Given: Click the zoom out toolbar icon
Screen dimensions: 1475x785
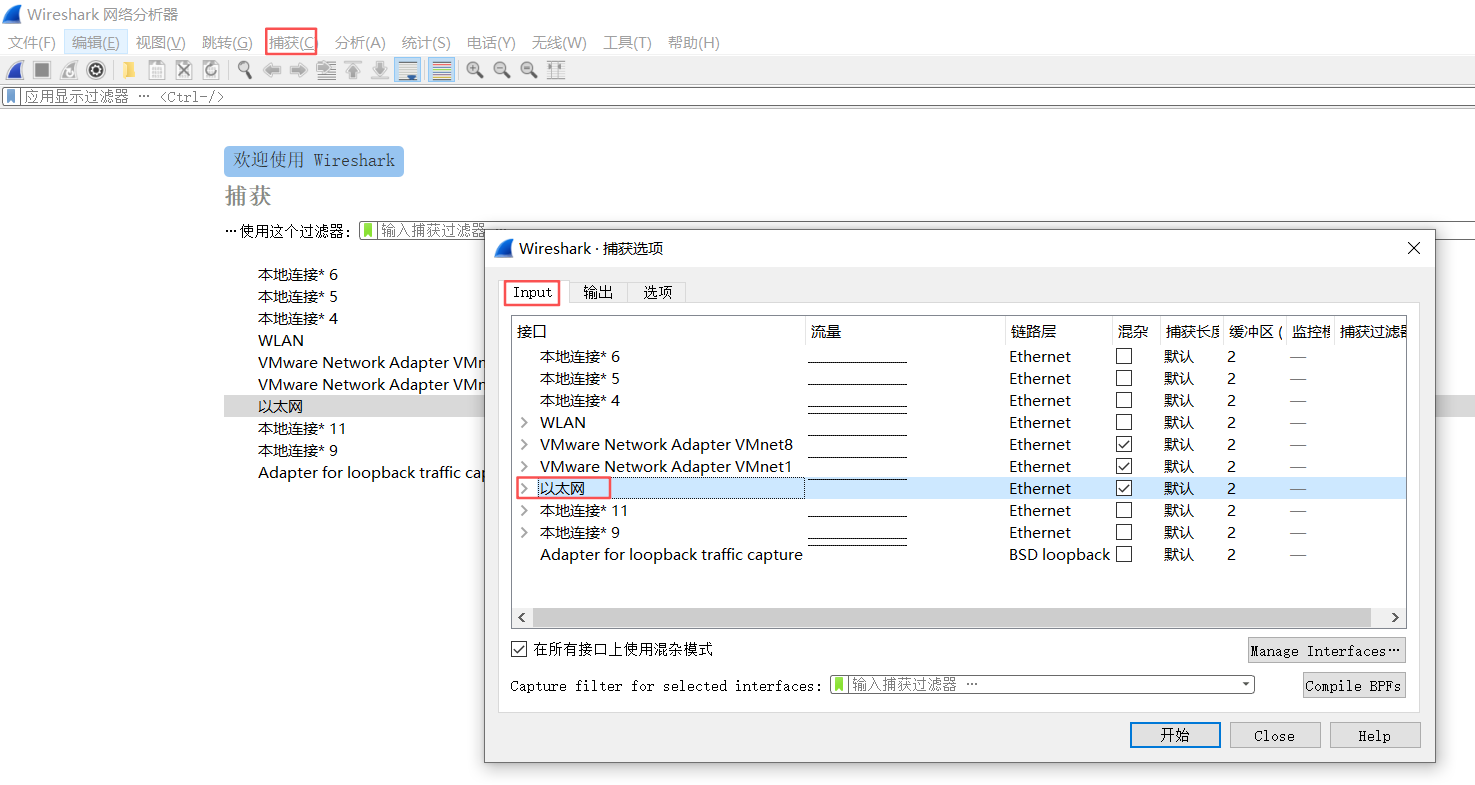Looking at the screenshot, I should pos(502,70).
